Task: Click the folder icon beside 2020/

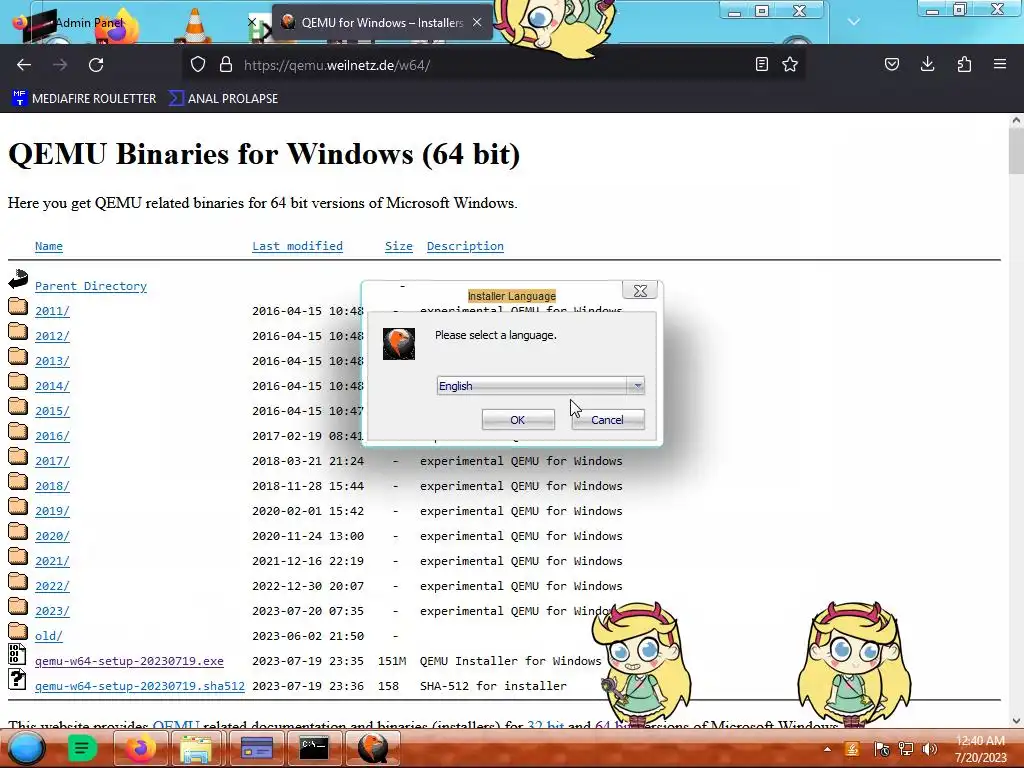Action: [x=18, y=531]
